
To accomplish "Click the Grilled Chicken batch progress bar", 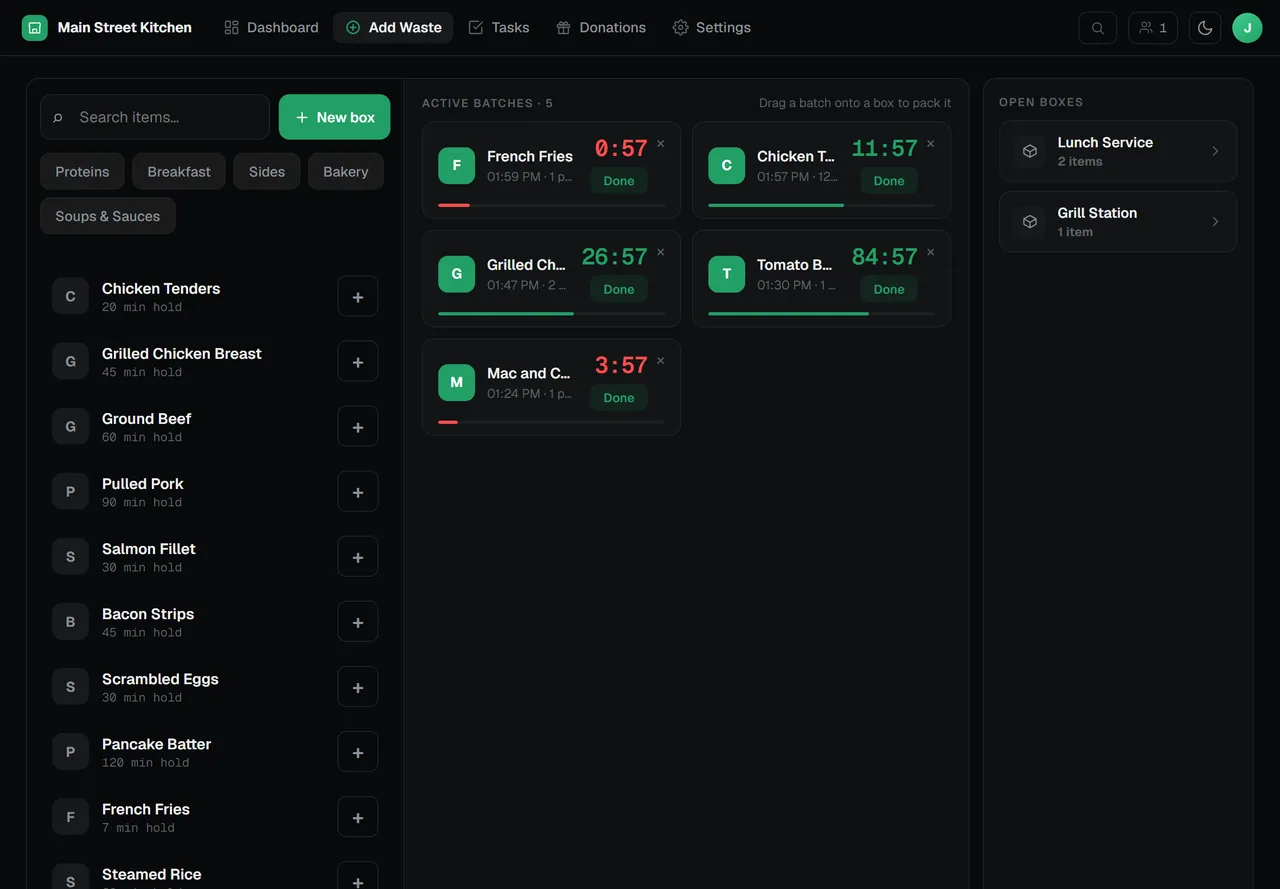I will [x=551, y=314].
